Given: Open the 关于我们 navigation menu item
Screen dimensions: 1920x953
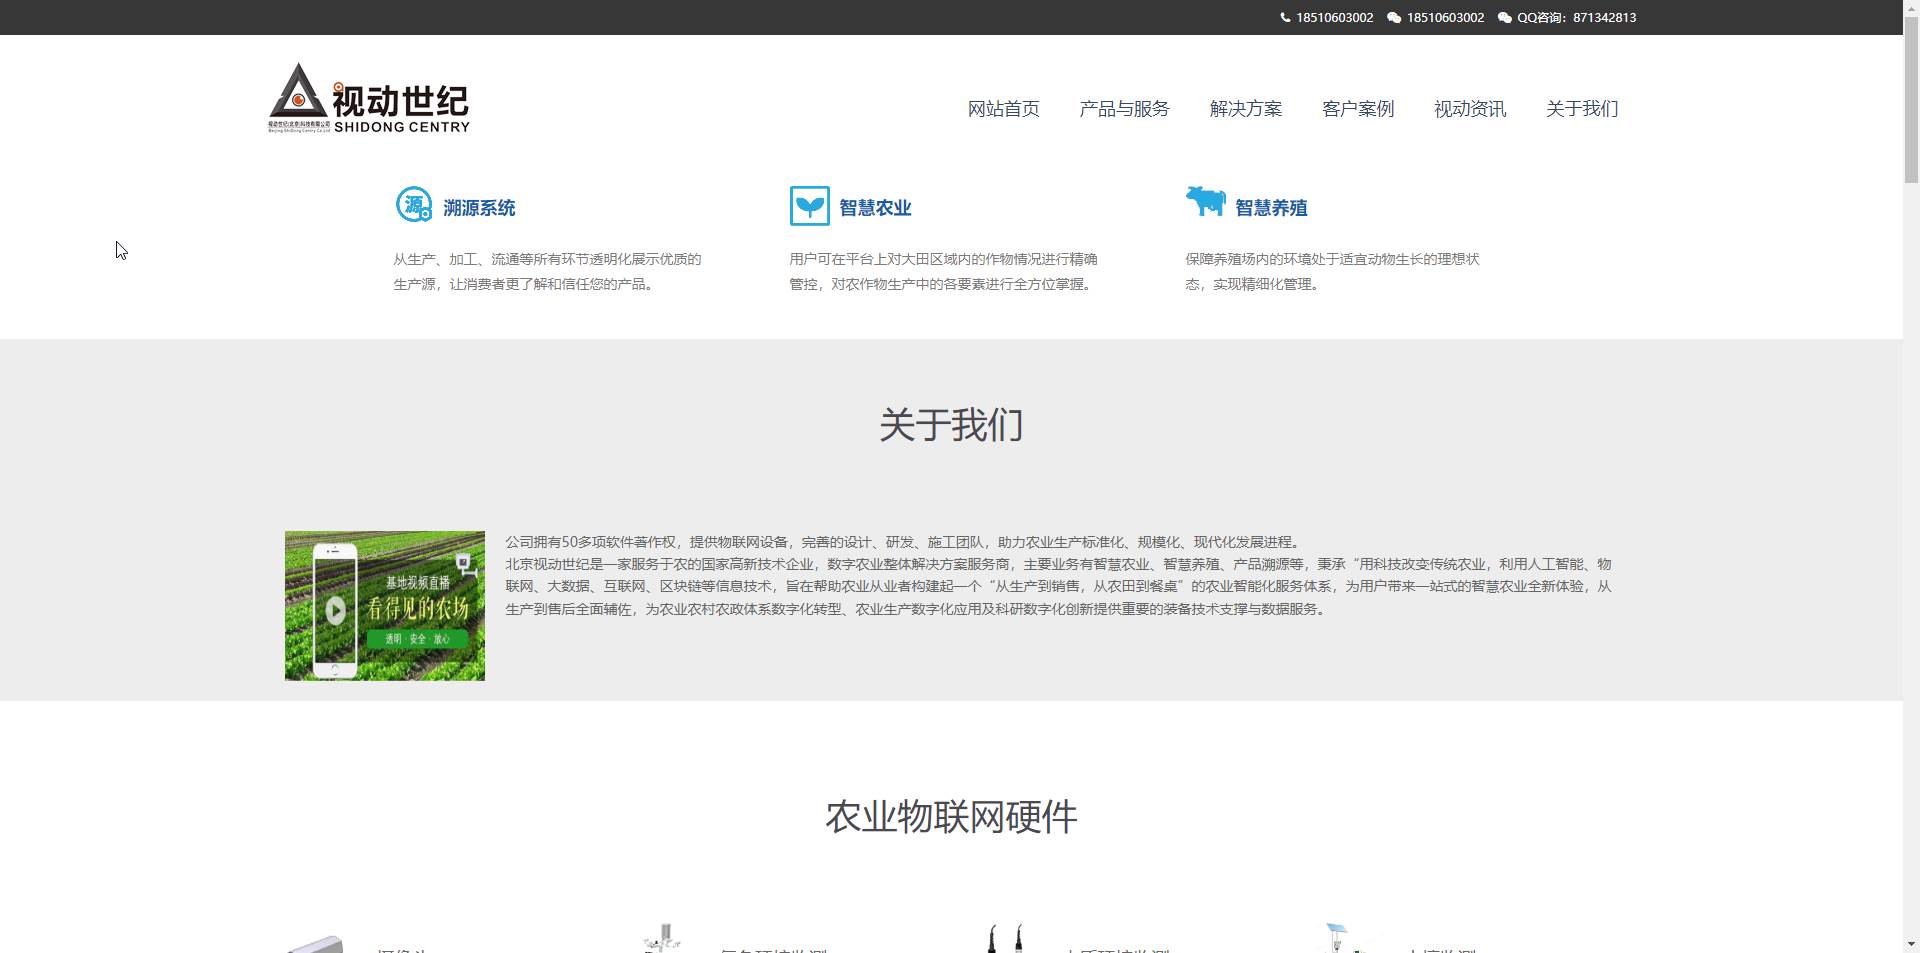Looking at the screenshot, I should pyautogui.click(x=1582, y=109).
